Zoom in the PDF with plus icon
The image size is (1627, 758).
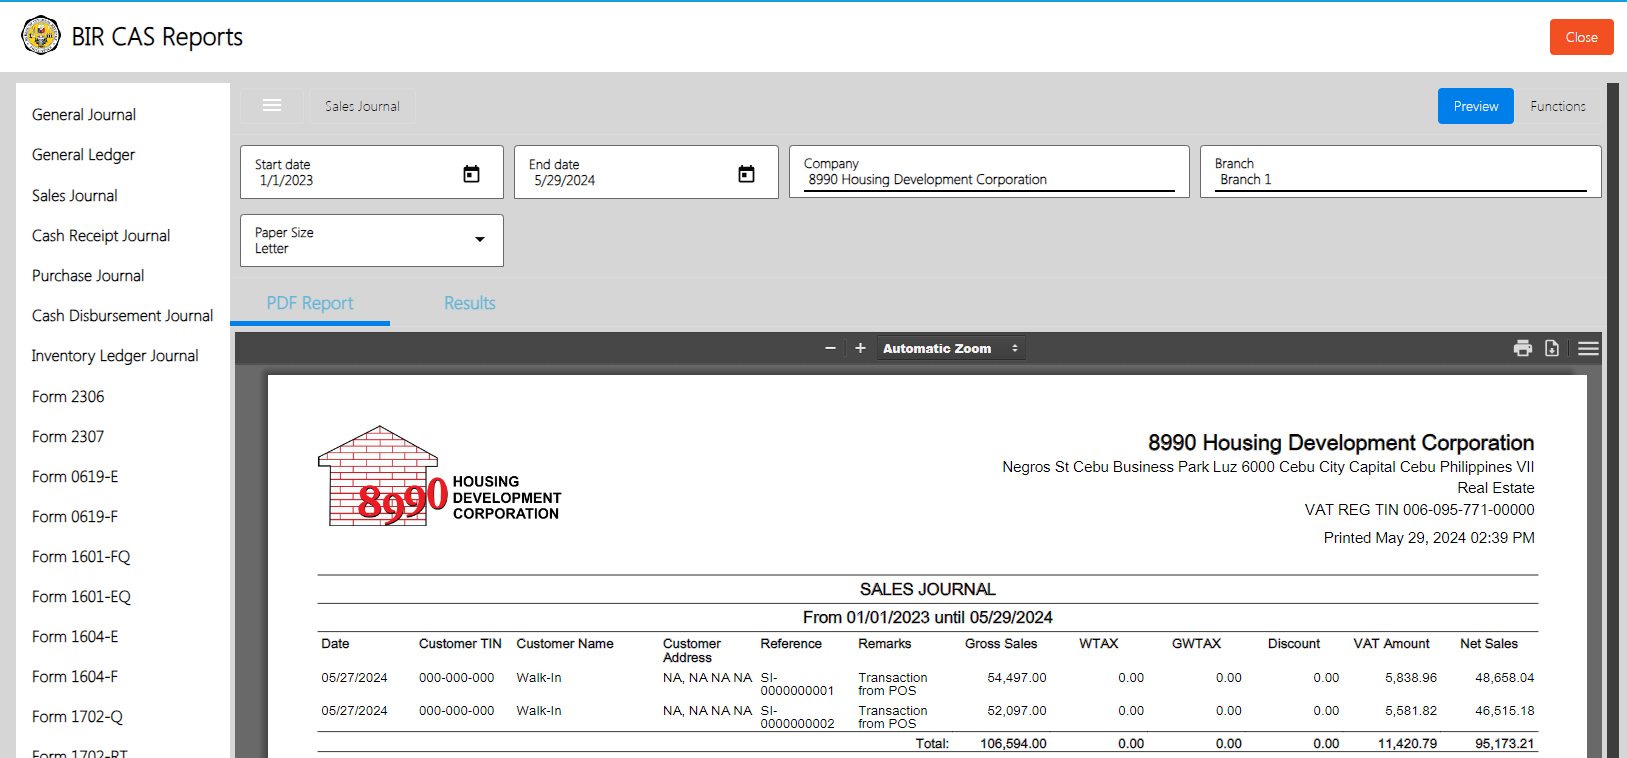[860, 348]
